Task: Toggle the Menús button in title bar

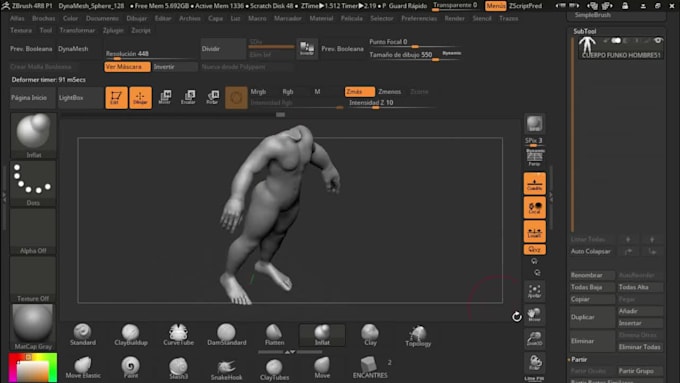Action: [495, 6]
